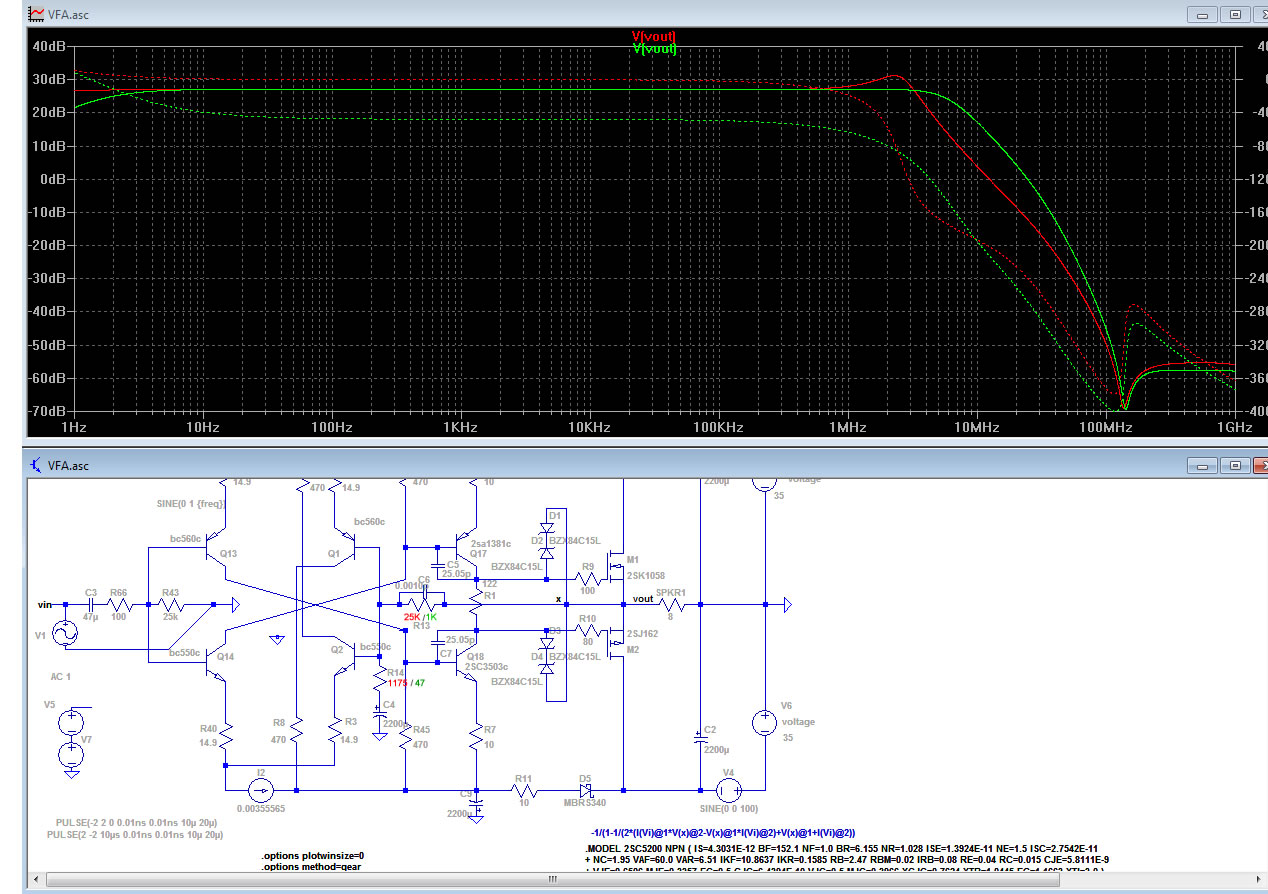Viewport: 1268px width, 894px height.
Task: Click the plot window's waveform title icon
Action: point(36,14)
